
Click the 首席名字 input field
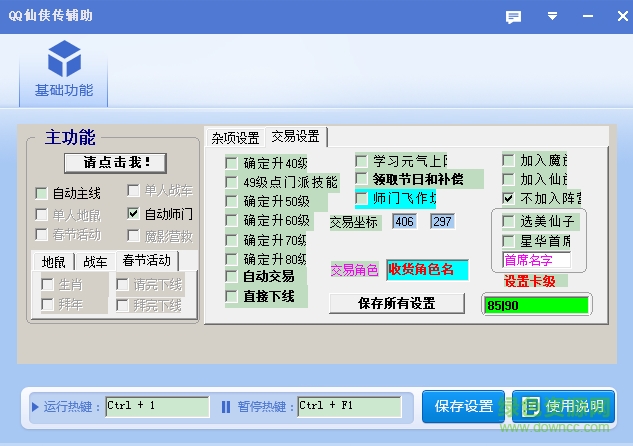coord(537,260)
